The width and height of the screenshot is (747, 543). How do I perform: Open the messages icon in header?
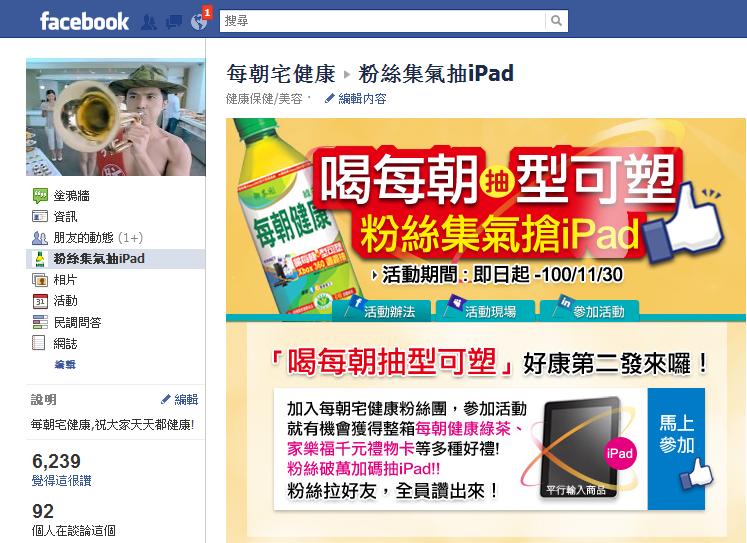coord(173,22)
